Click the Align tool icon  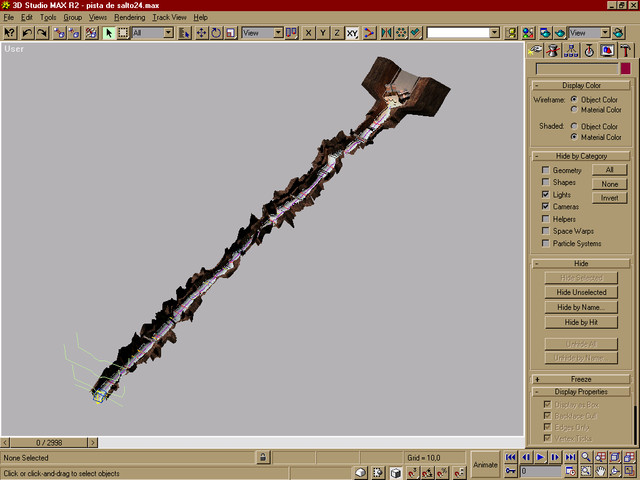(x=416, y=33)
